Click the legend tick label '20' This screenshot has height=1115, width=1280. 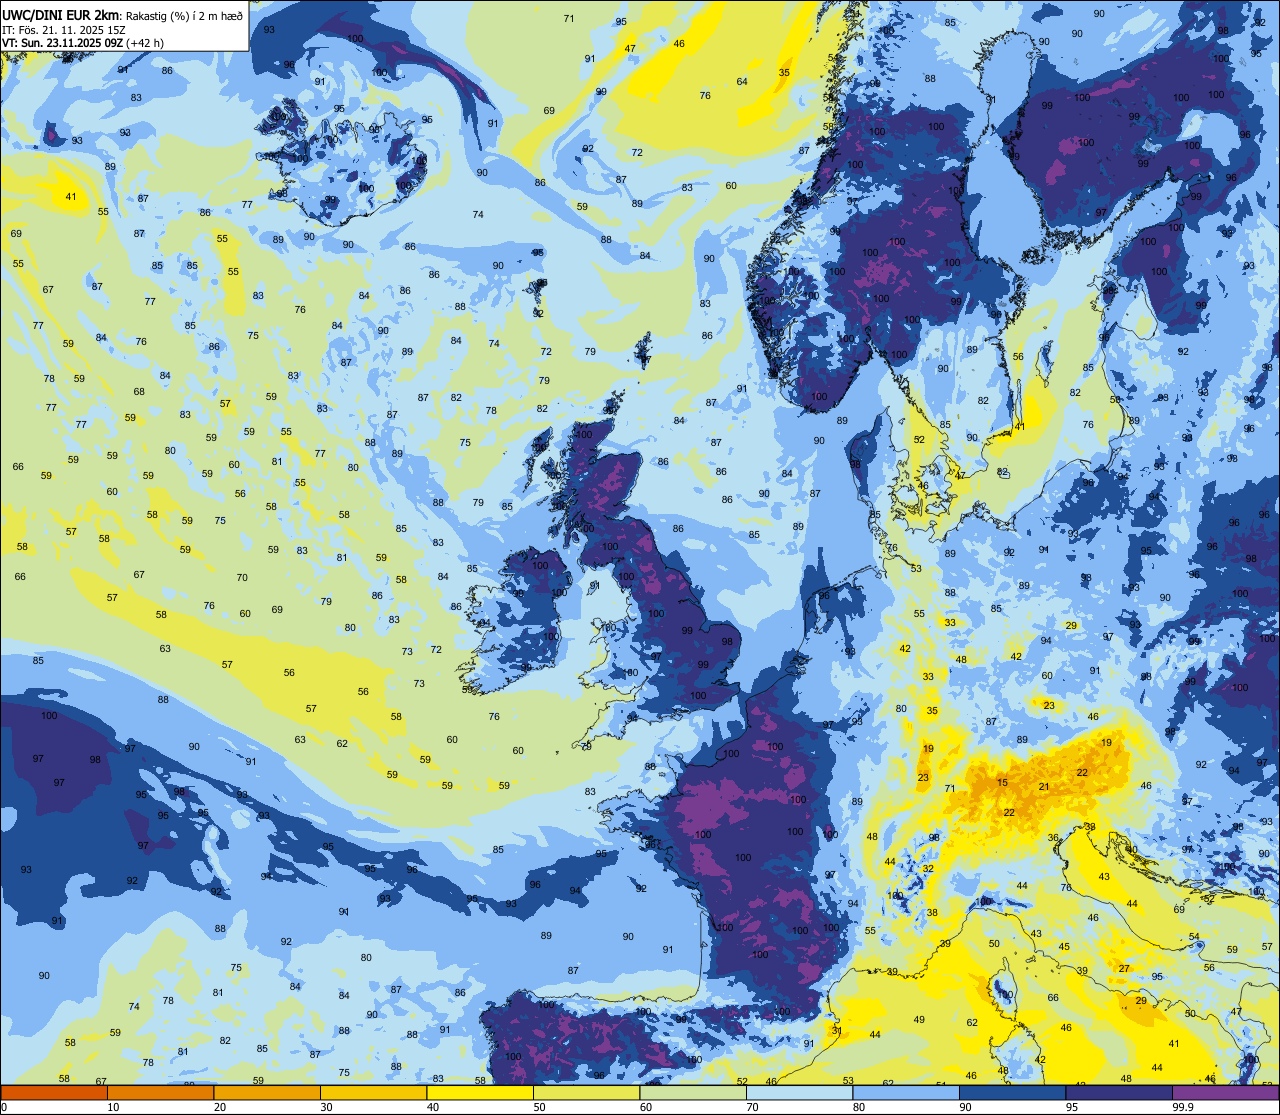click(x=220, y=1107)
